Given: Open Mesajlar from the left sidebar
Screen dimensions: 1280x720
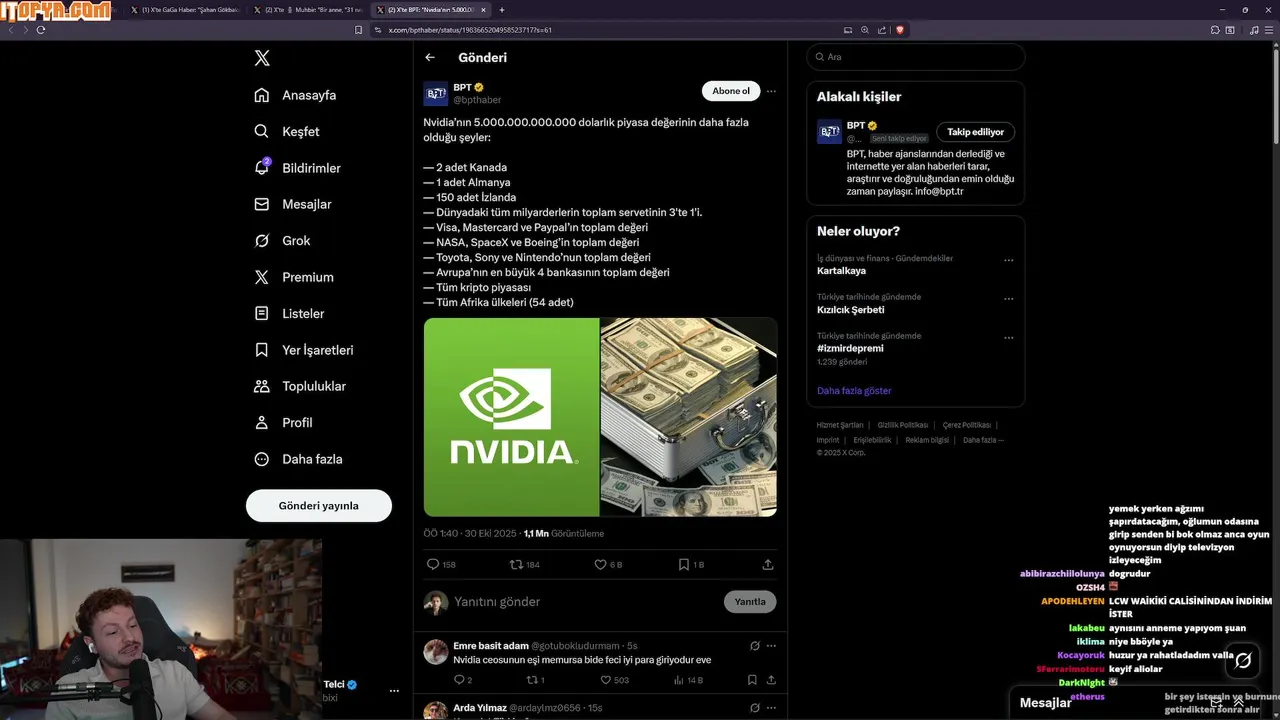Looking at the screenshot, I should (x=292, y=204).
